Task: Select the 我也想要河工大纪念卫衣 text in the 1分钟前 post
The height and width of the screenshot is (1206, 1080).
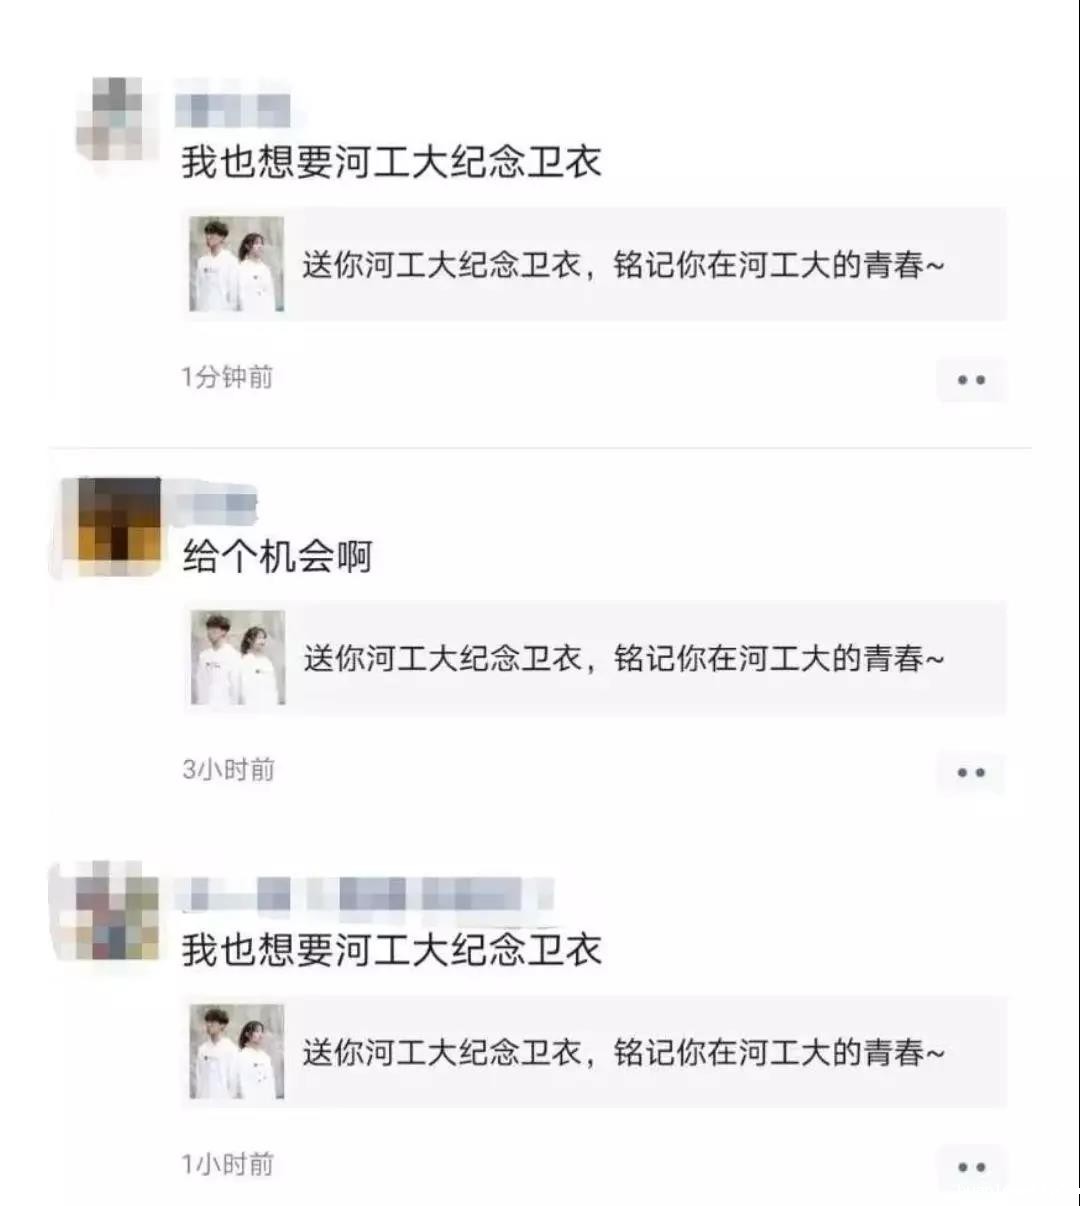Action: click(x=391, y=162)
